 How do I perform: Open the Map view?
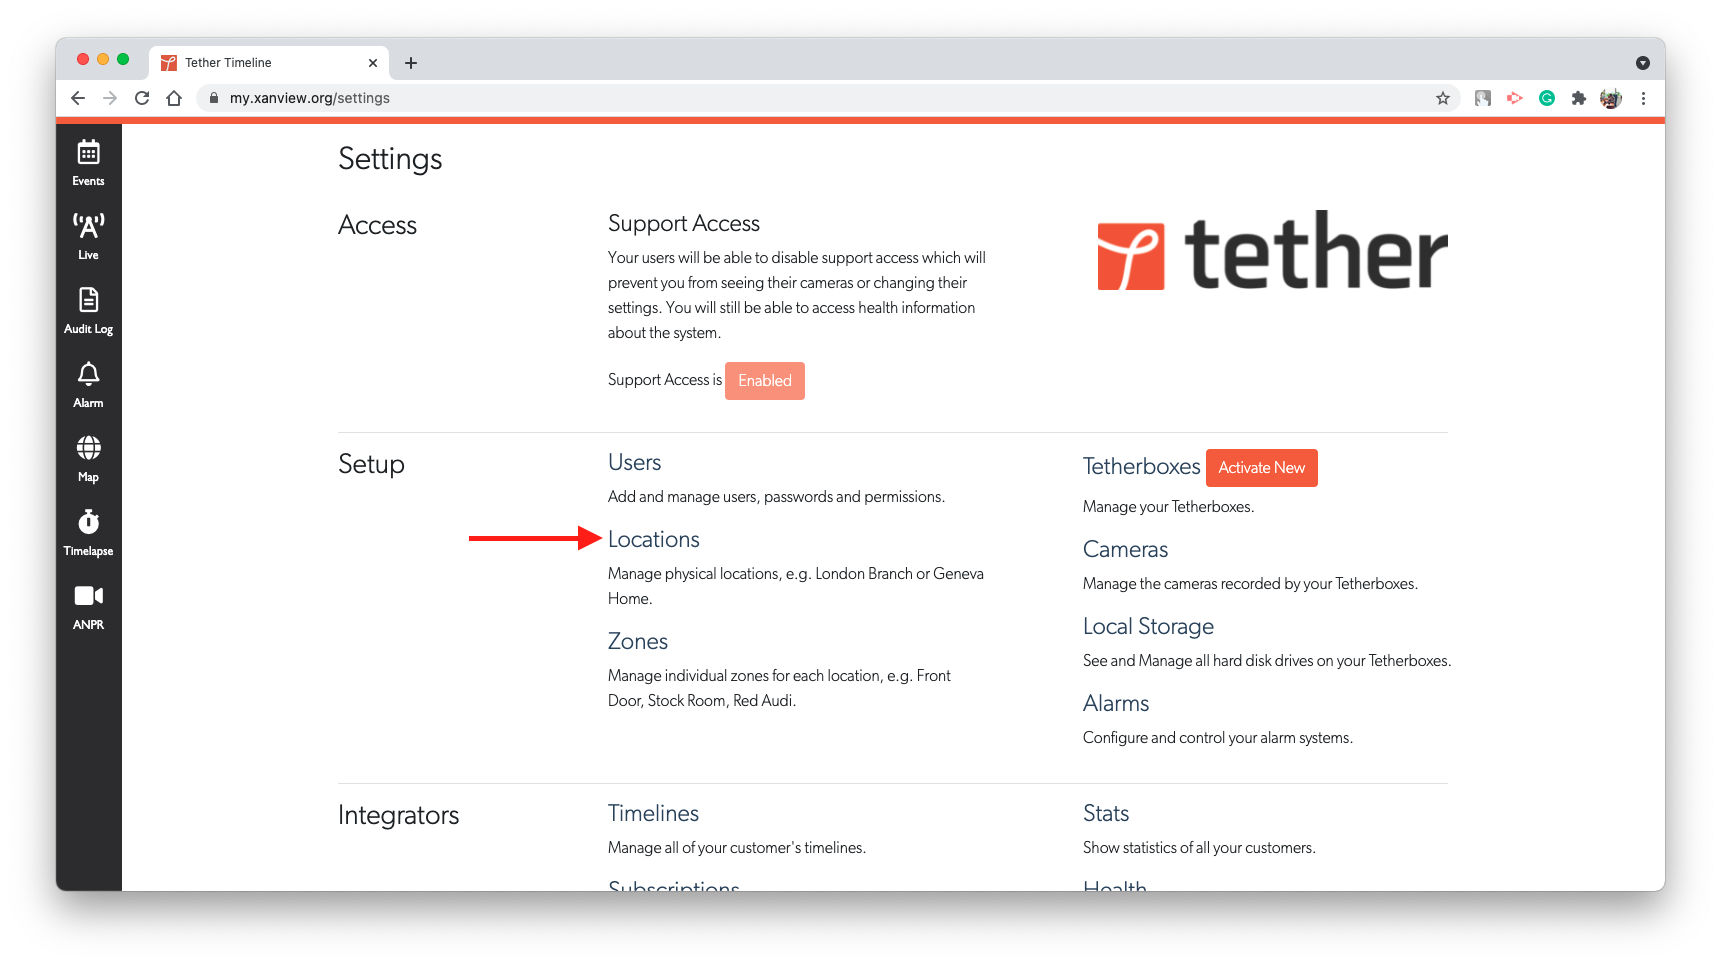tap(88, 452)
